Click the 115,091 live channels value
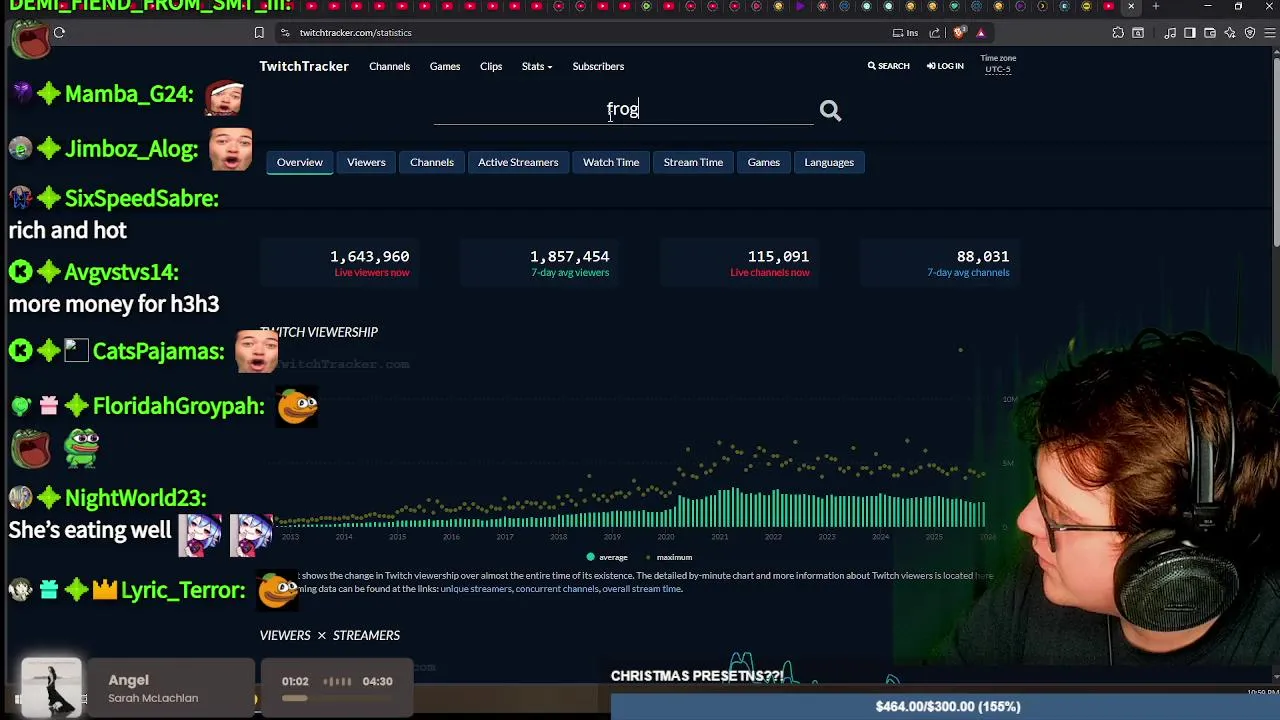 coord(778,257)
